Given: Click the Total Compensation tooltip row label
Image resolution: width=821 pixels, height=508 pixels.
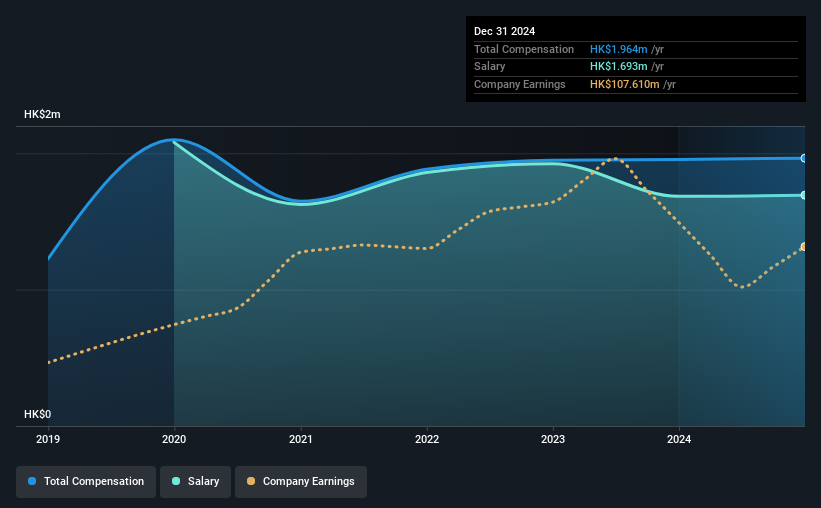Looking at the screenshot, I should click(524, 49).
